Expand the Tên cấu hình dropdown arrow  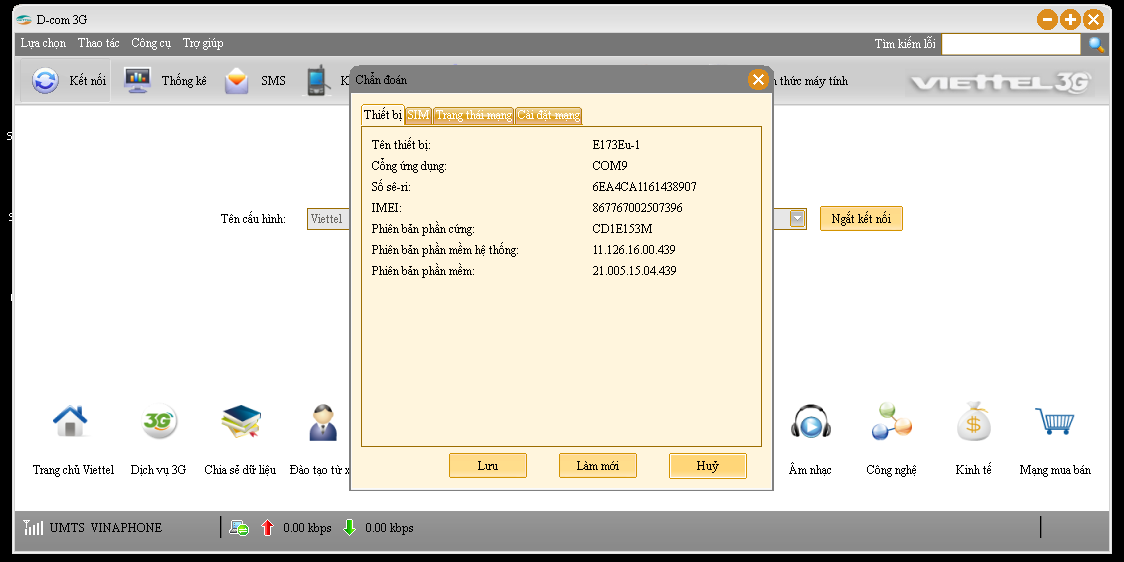point(797,219)
